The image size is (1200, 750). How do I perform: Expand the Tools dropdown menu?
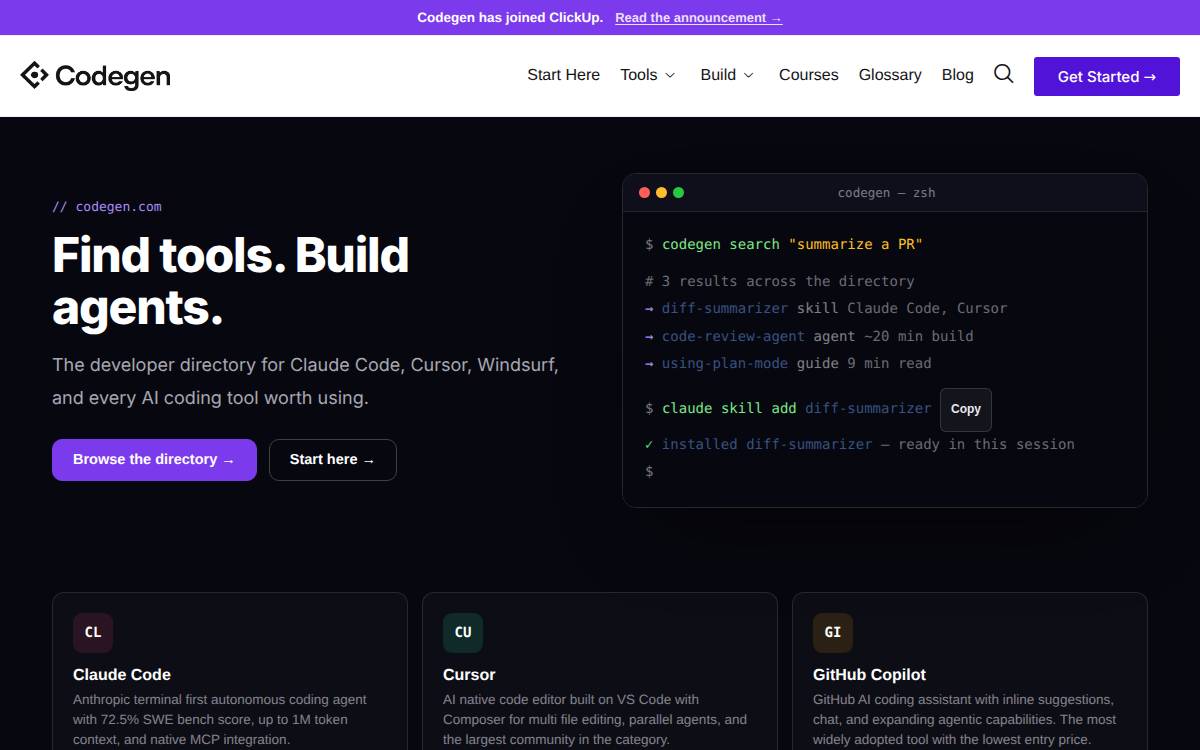click(648, 75)
